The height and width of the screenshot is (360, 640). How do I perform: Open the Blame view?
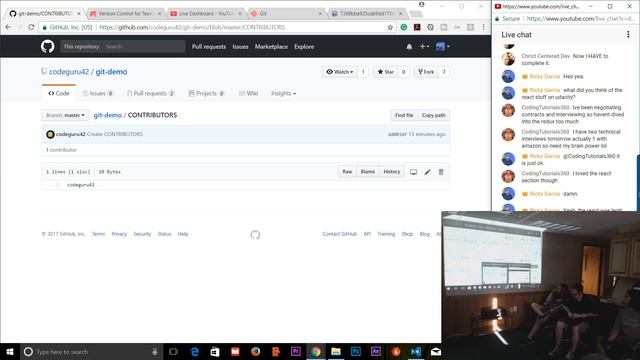(x=367, y=172)
